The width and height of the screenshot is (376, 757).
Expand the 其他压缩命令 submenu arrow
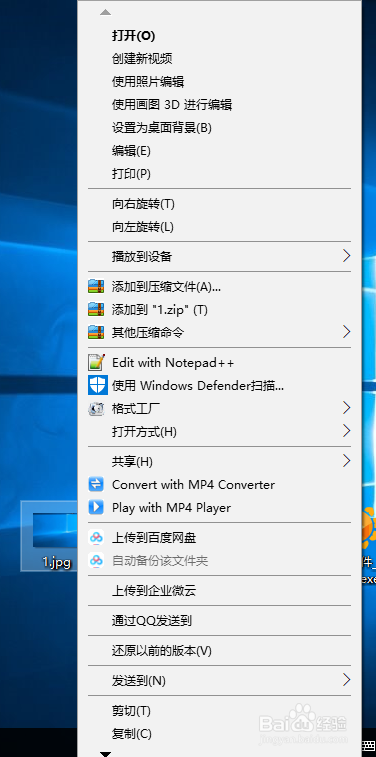(x=346, y=332)
